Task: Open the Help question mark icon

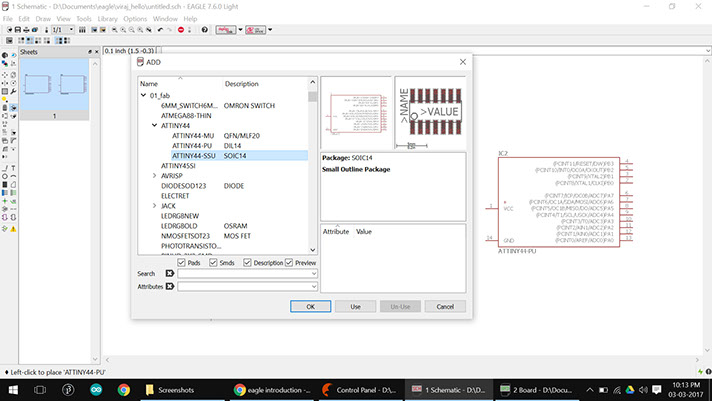Action: pyautogui.click(x=204, y=30)
